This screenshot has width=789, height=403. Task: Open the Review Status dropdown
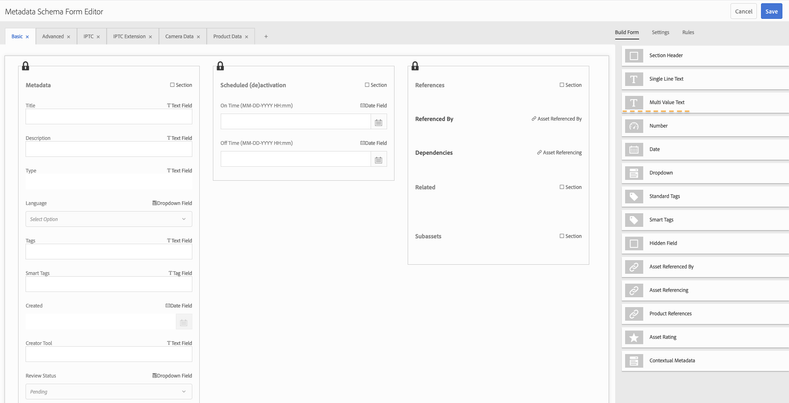pos(109,391)
